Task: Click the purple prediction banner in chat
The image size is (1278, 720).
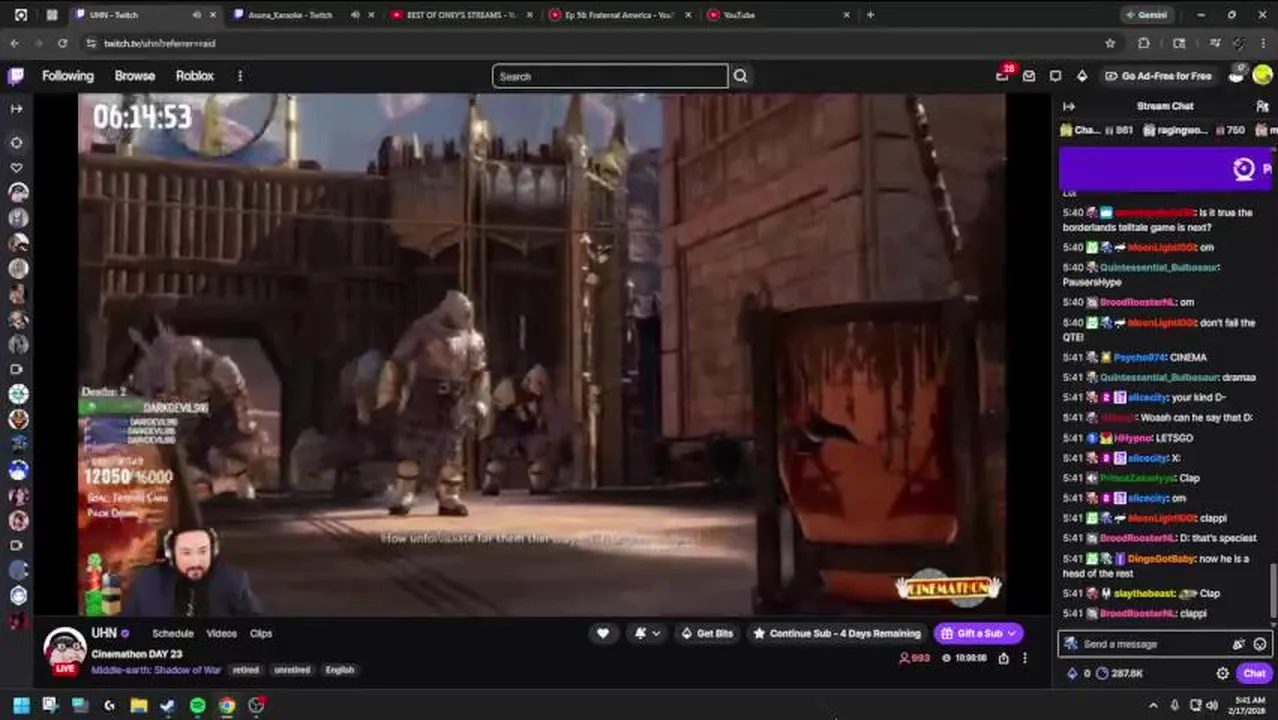Action: 1165,169
